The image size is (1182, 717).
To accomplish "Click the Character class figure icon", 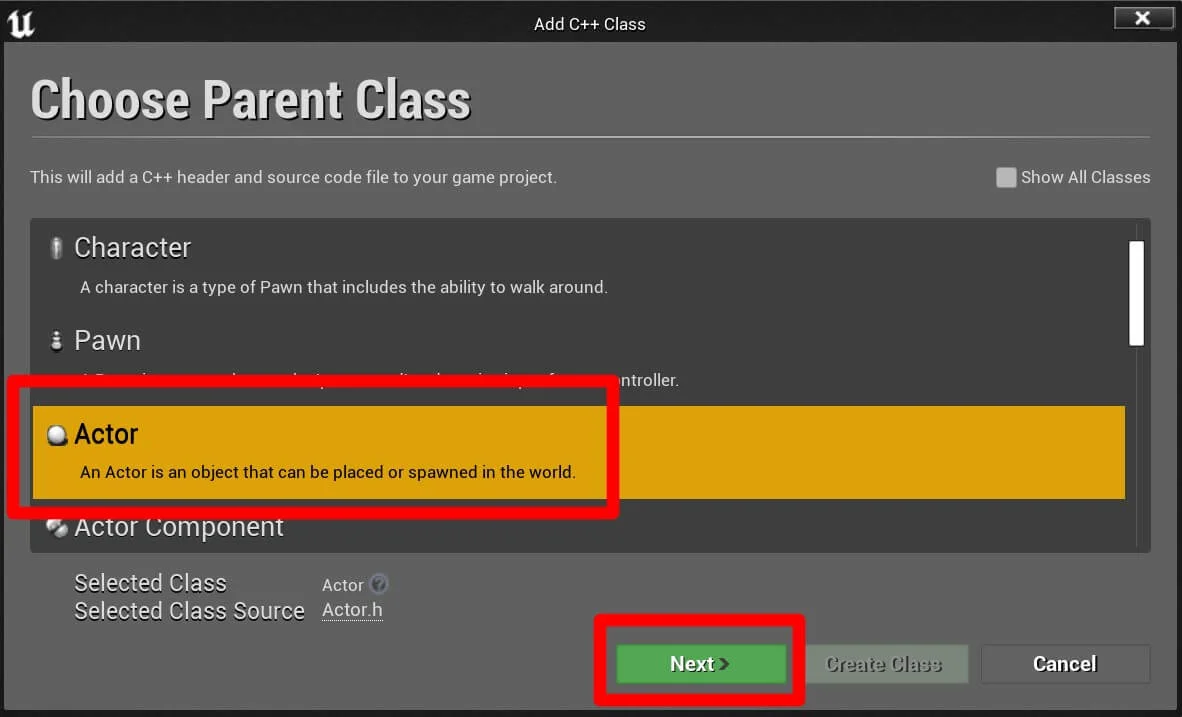I will point(56,248).
